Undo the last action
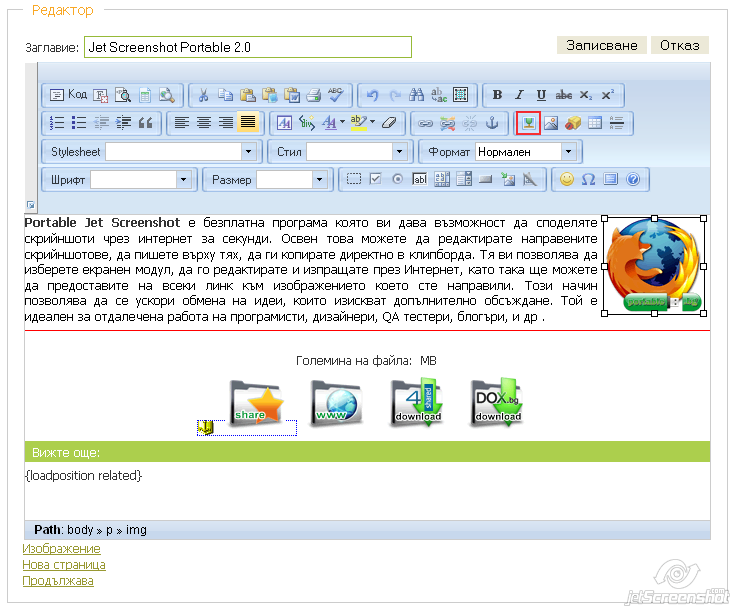Image resolution: width=735 pixels, height=611 pixels. [372, 95]
